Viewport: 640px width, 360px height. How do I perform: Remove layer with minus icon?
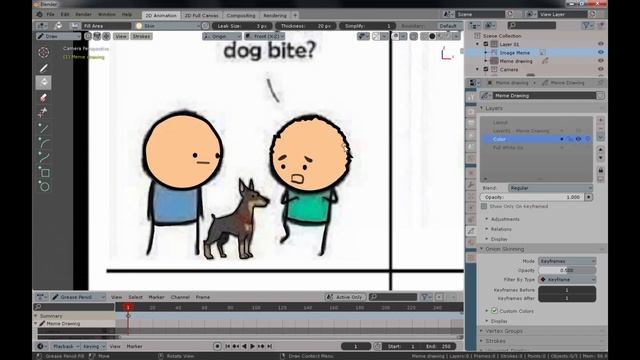click(x=600, y=129)
